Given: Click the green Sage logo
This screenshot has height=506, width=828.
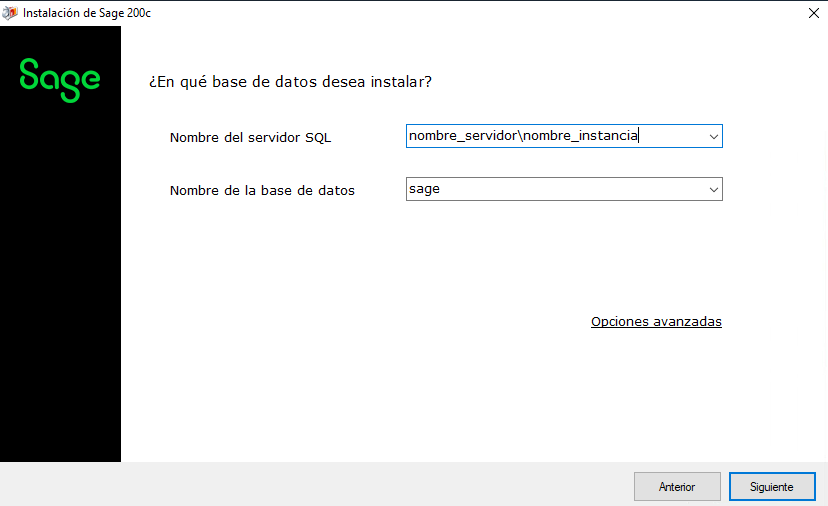Looking at the screenshot, I should click(x=60, y=80).
